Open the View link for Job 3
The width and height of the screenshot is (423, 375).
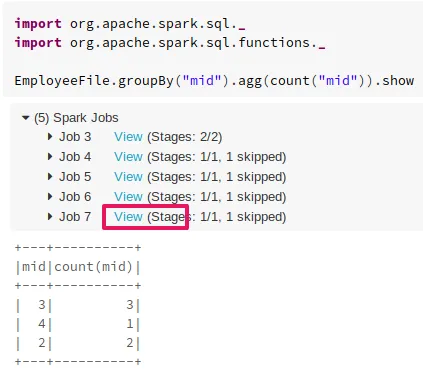point(128,137)
